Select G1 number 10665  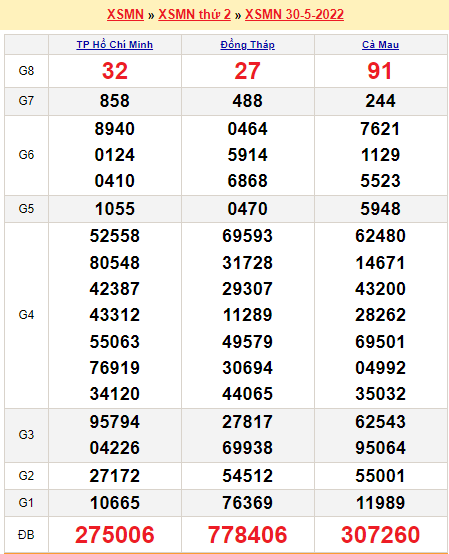115,503
